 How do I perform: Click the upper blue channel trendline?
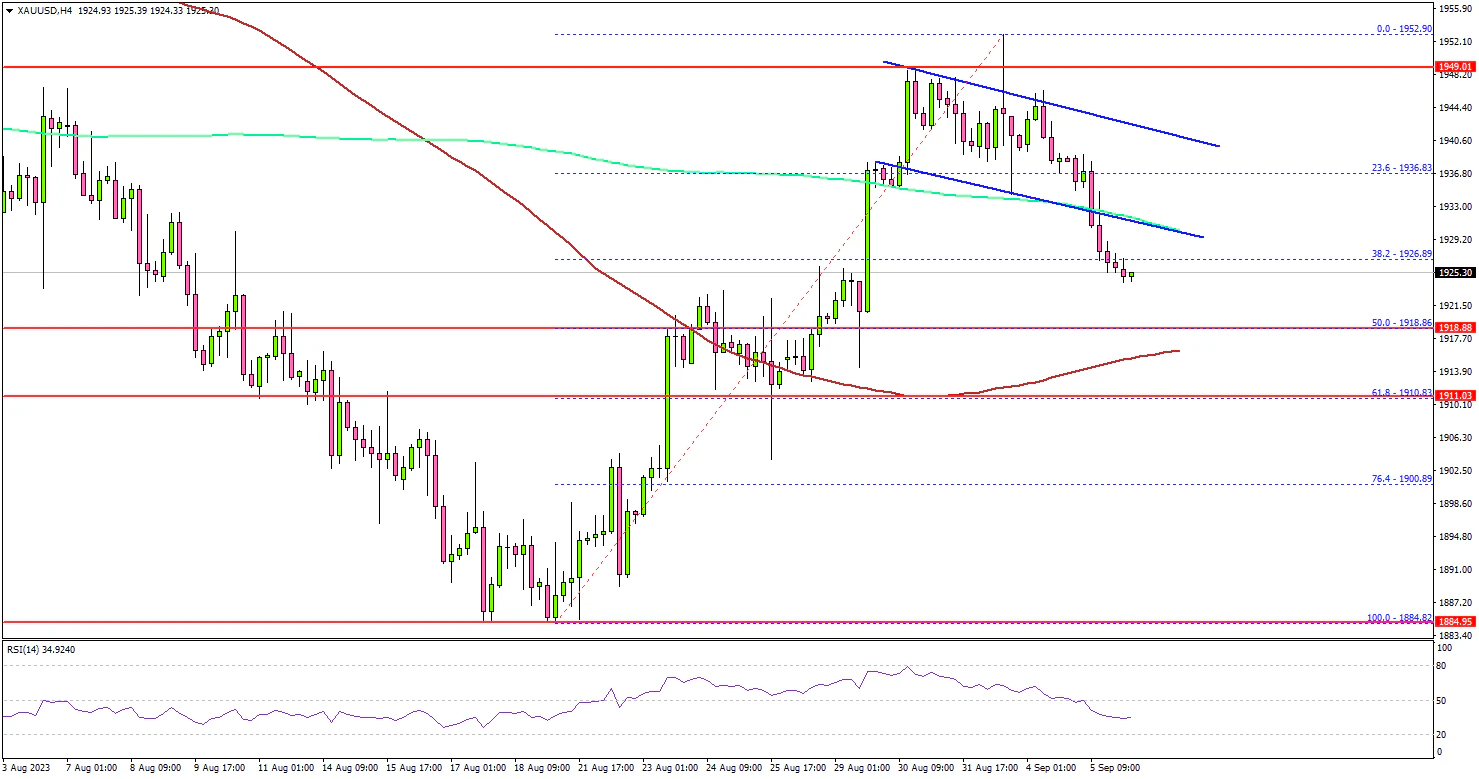1100,112
